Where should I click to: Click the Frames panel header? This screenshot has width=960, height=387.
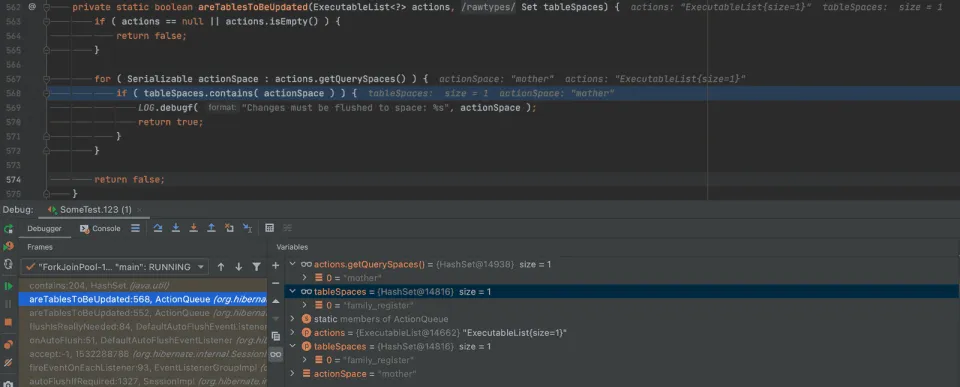(x=40, y=247)
